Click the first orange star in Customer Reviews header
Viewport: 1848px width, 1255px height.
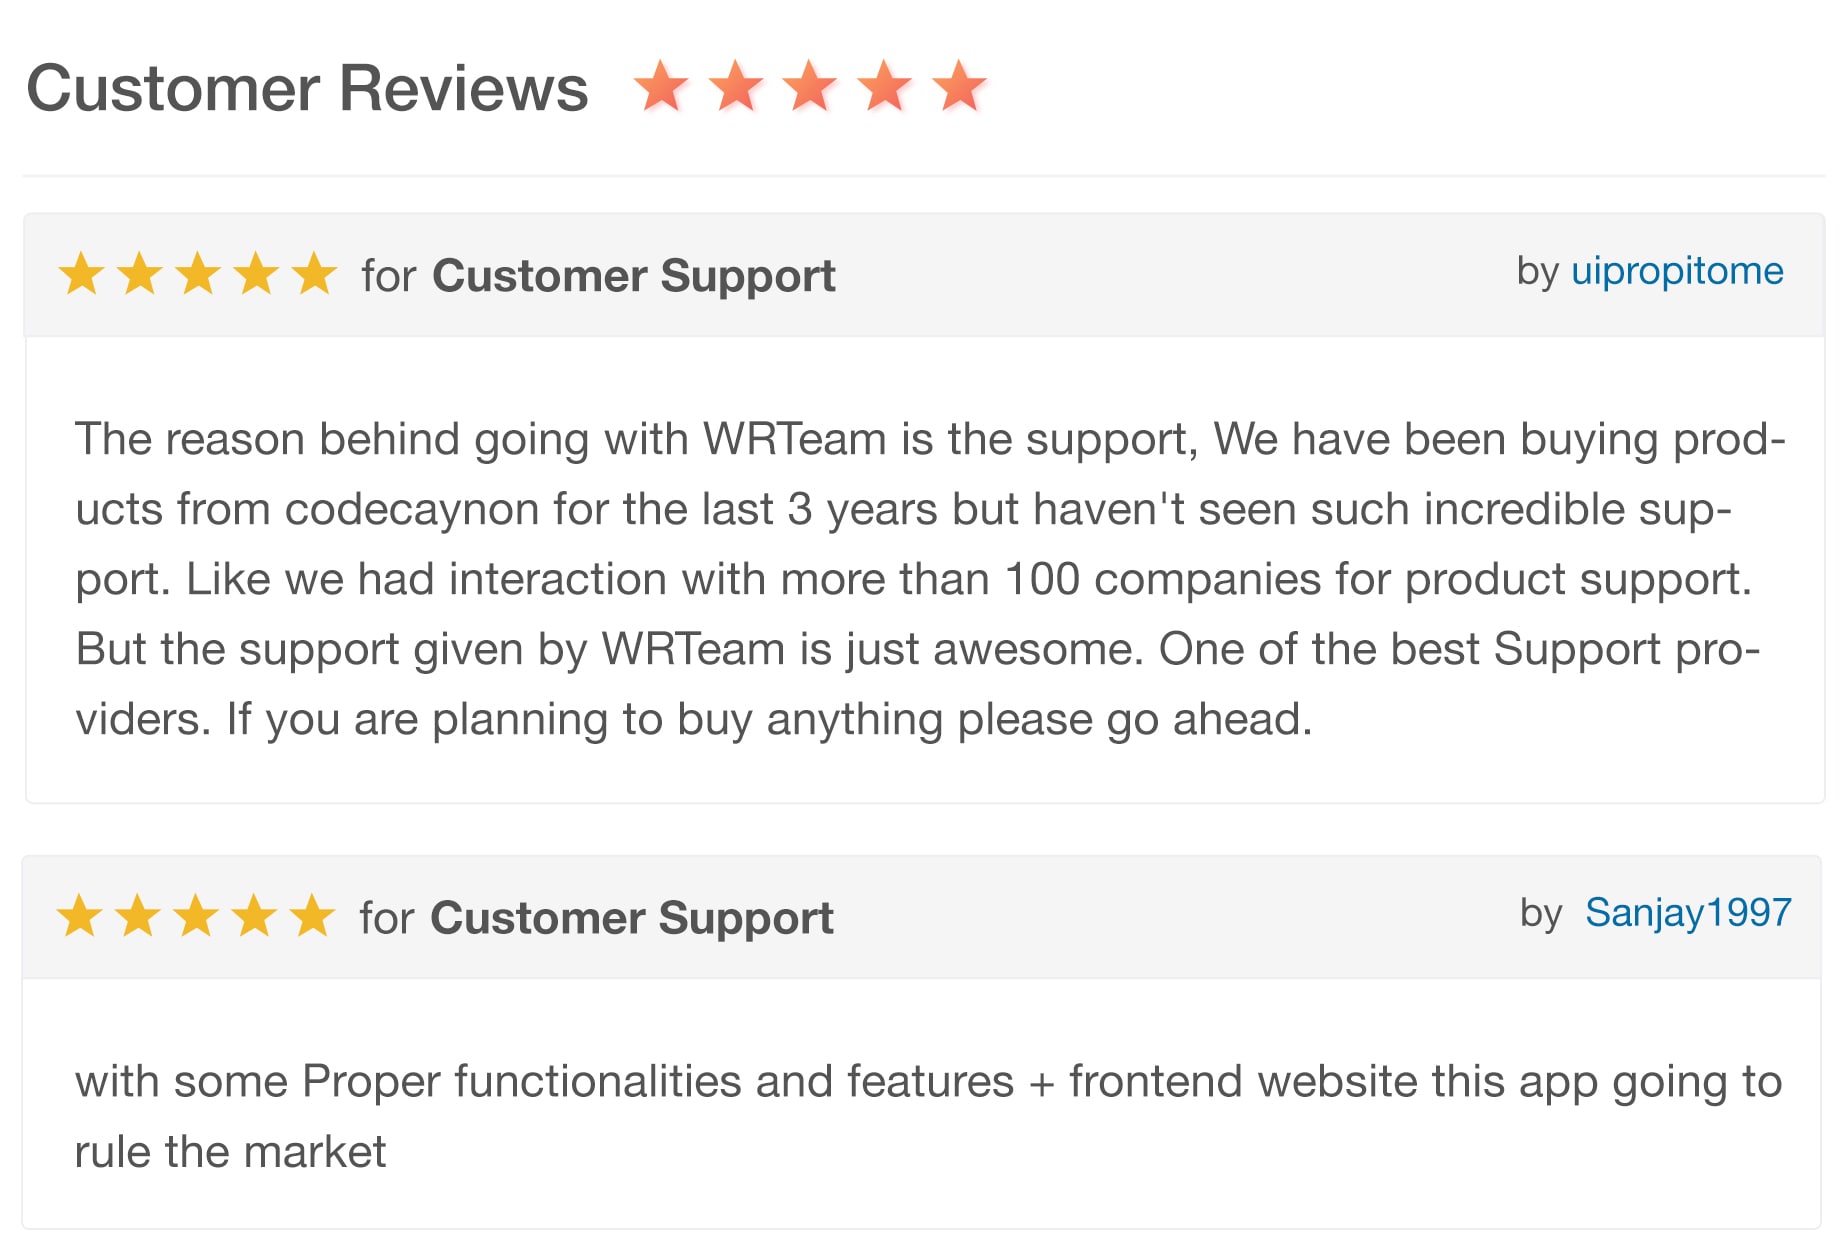[x=661, y=86]
